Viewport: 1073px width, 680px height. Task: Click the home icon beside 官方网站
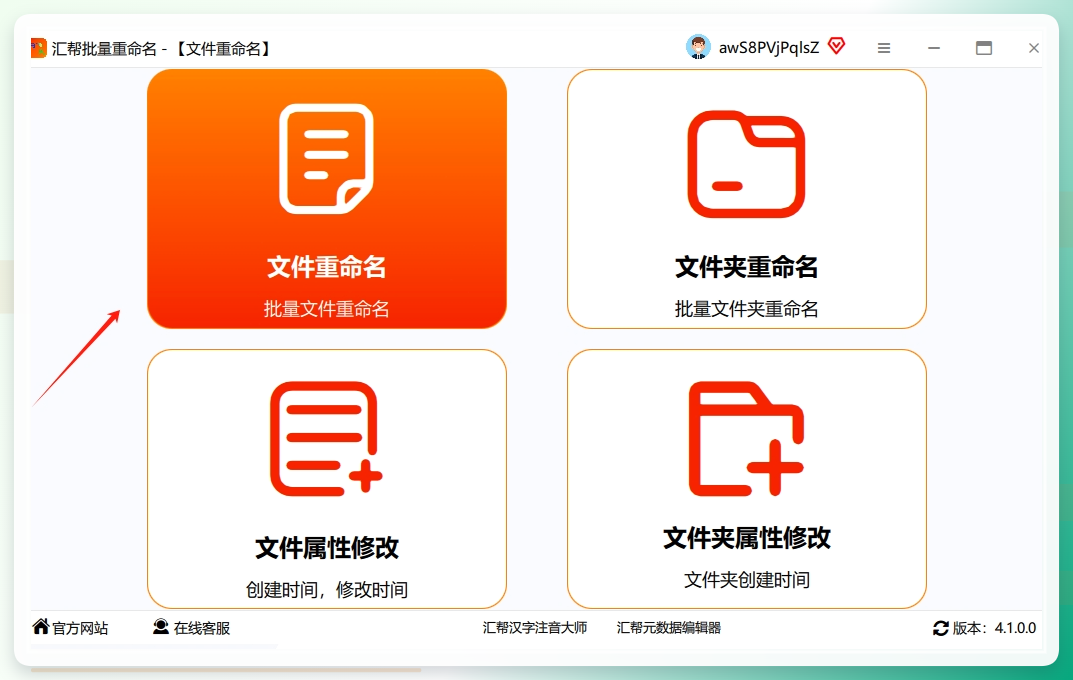pos(41,627)
